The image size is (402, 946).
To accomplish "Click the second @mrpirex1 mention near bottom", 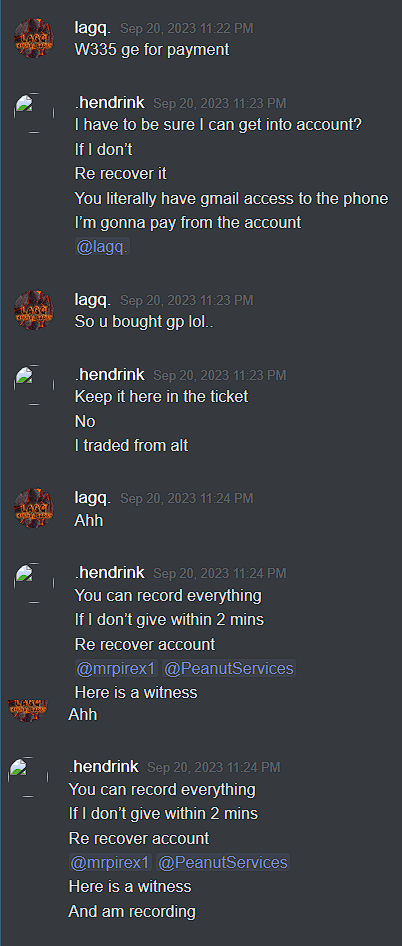I will (110, 862).
